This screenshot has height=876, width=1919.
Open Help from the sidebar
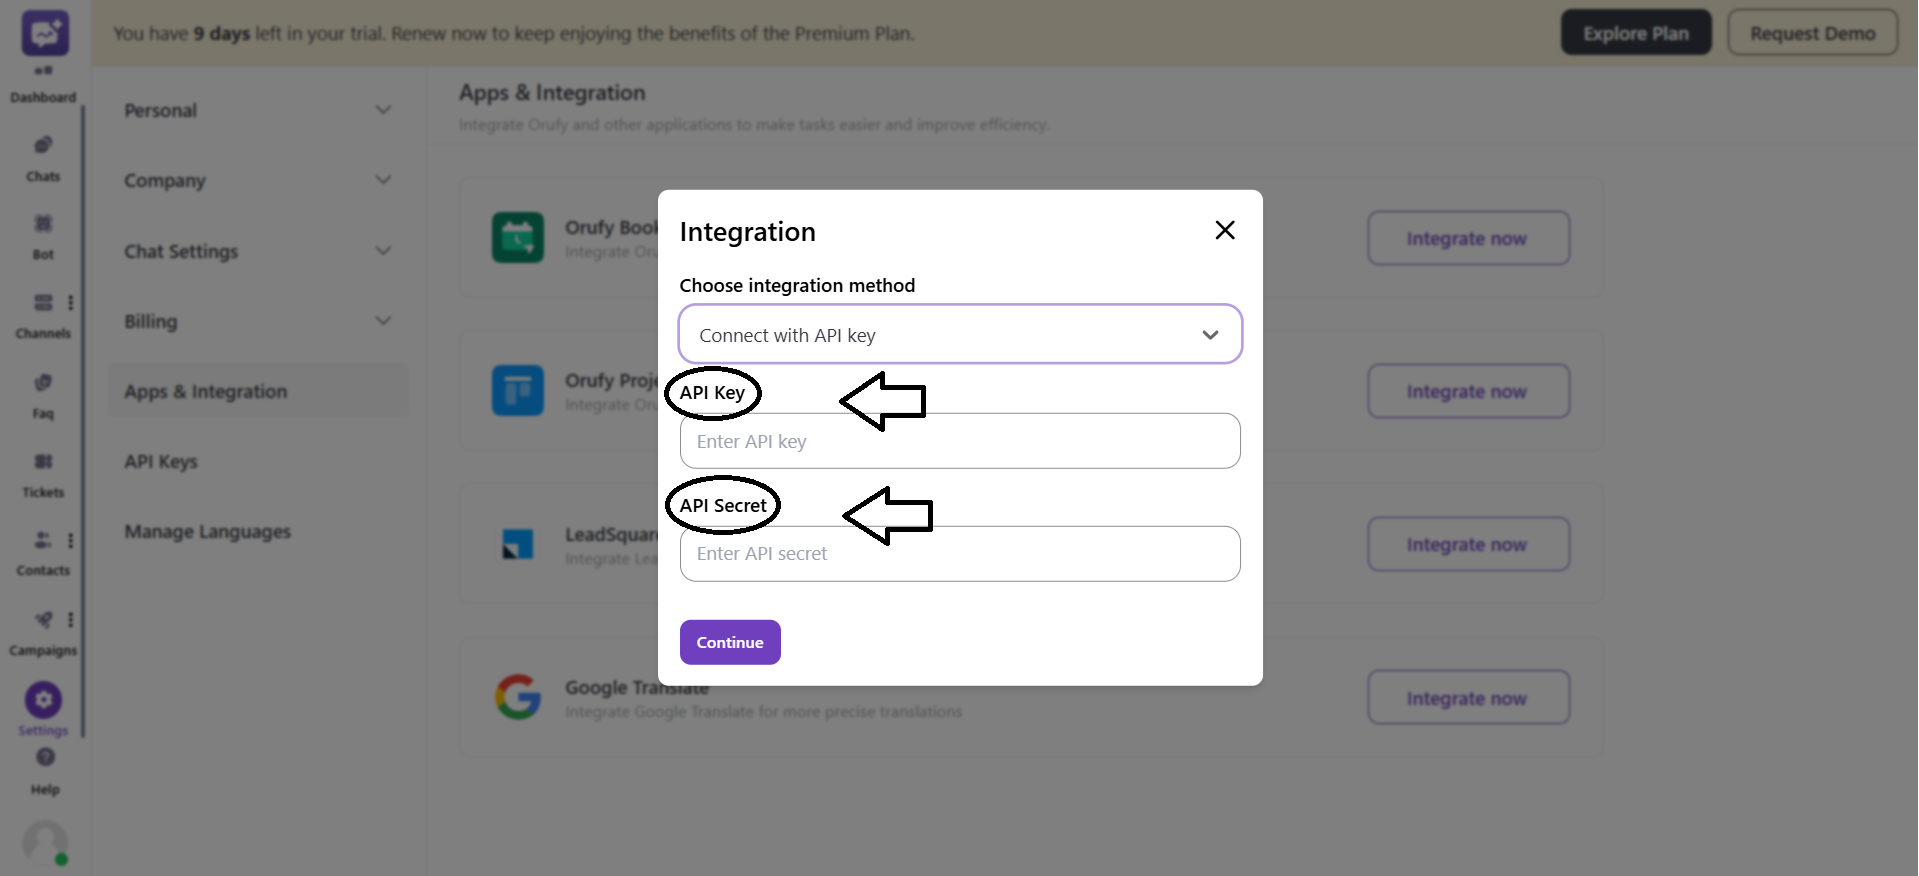tap(45, 766)
